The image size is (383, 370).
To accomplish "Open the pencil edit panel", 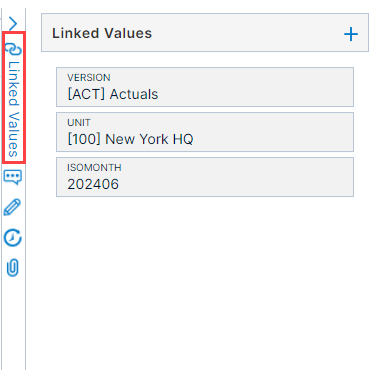I will [12, 207].
